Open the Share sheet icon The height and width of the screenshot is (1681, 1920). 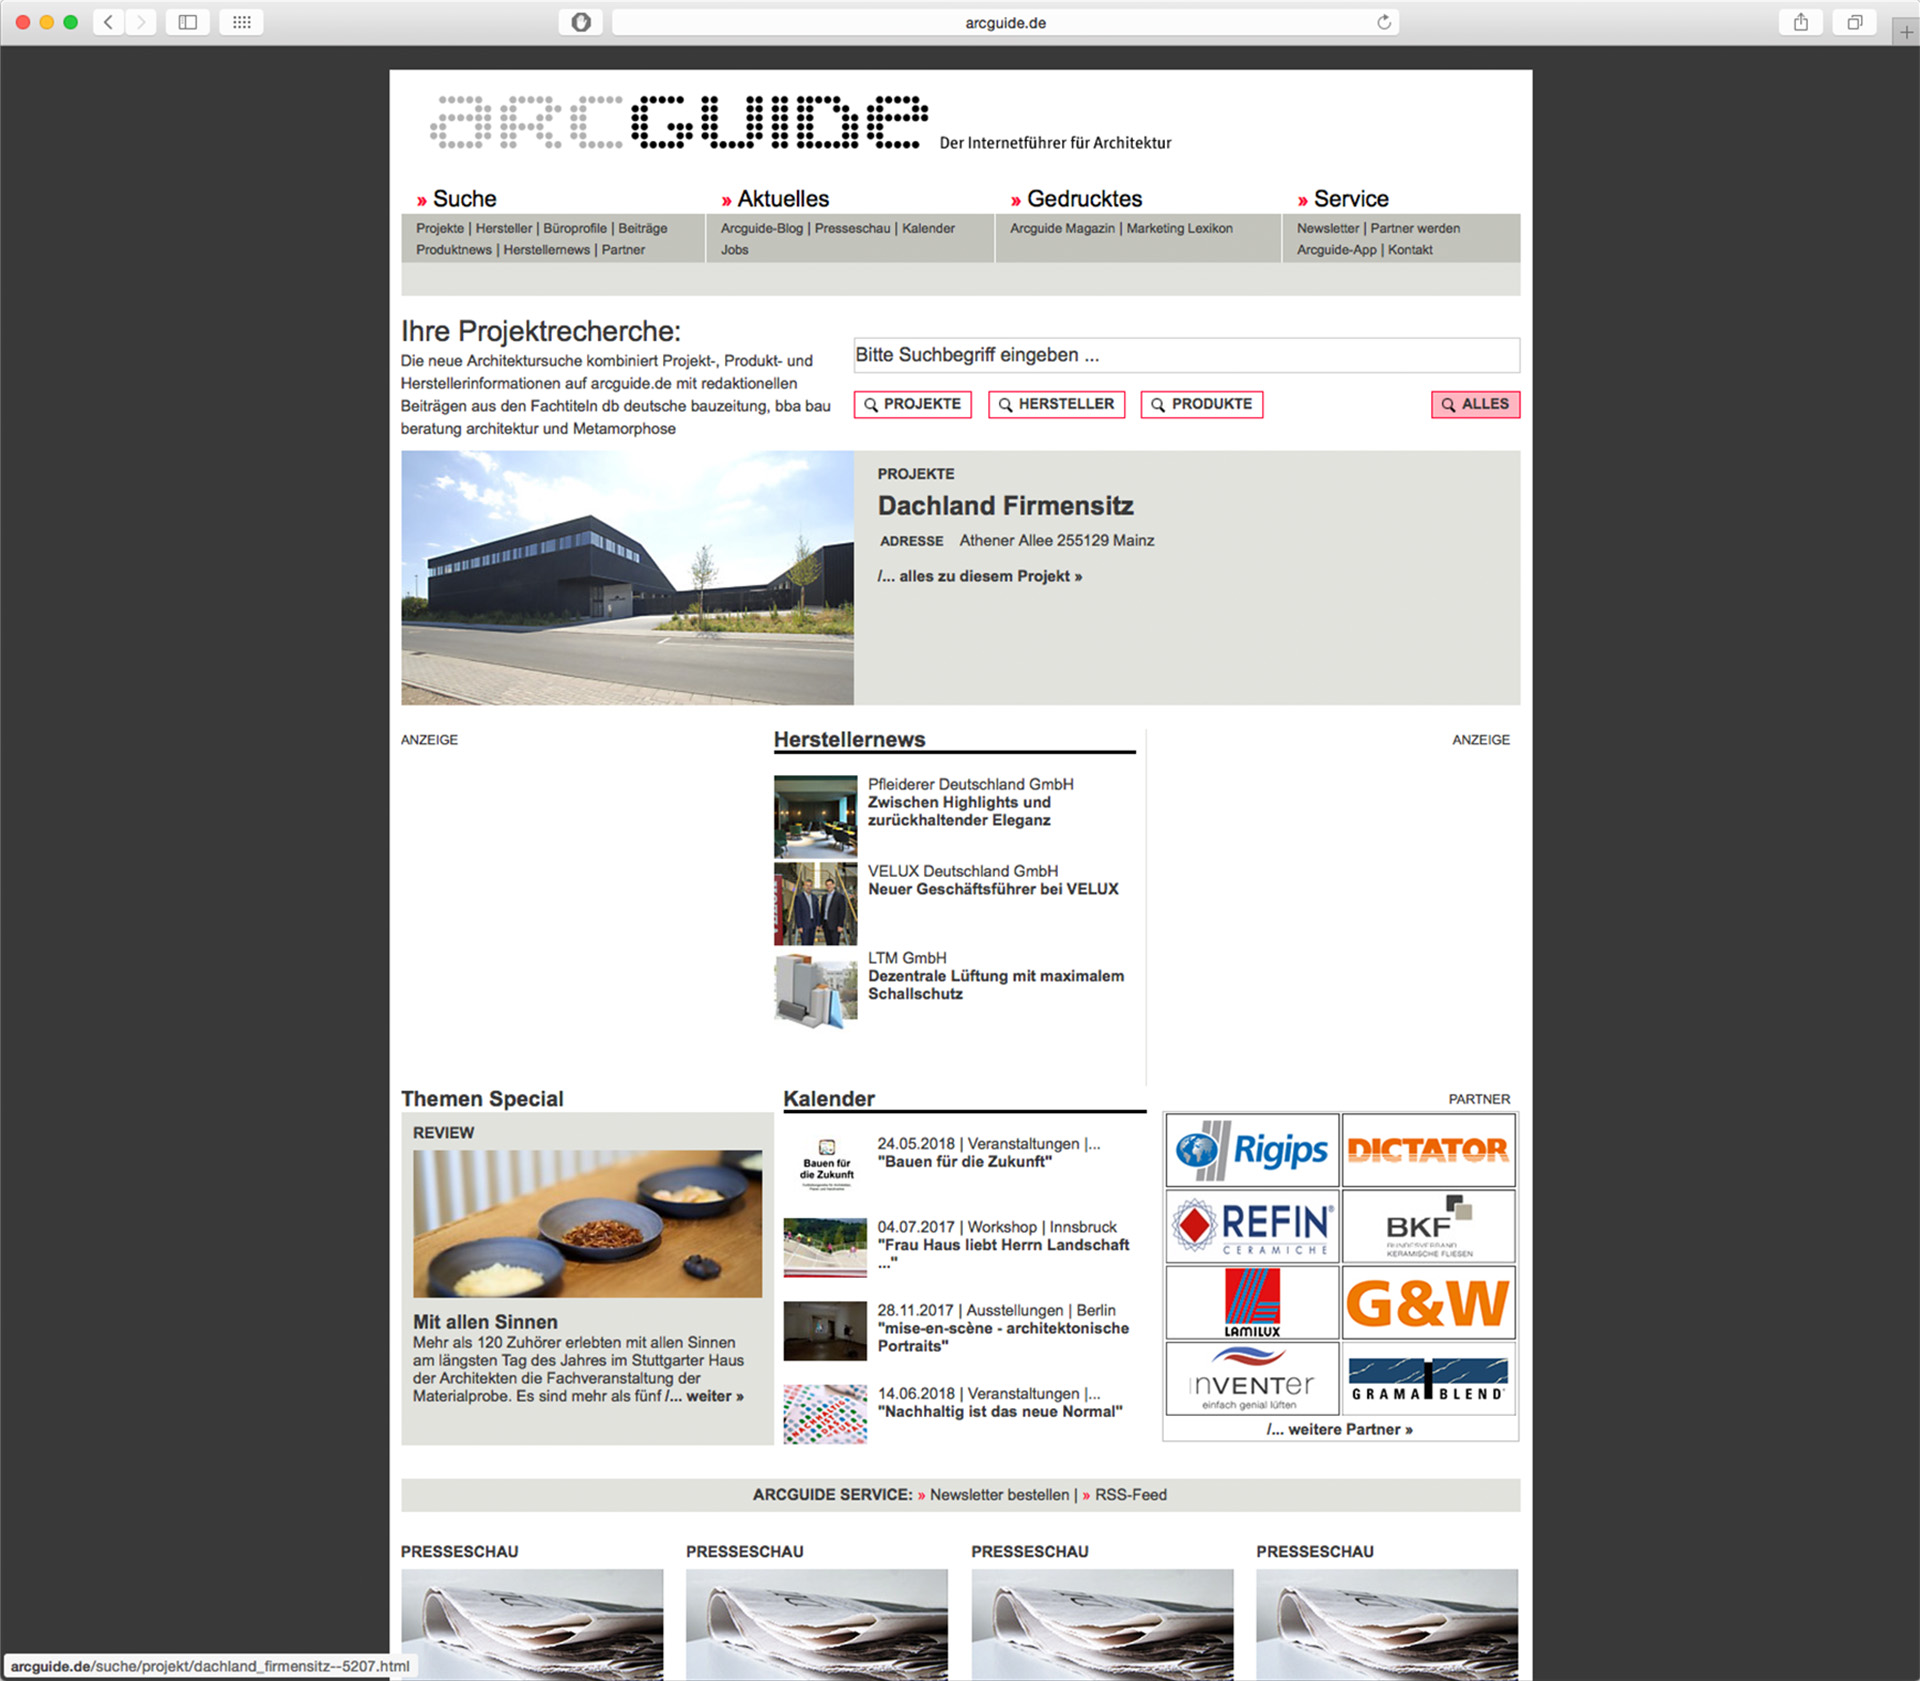1800,22
